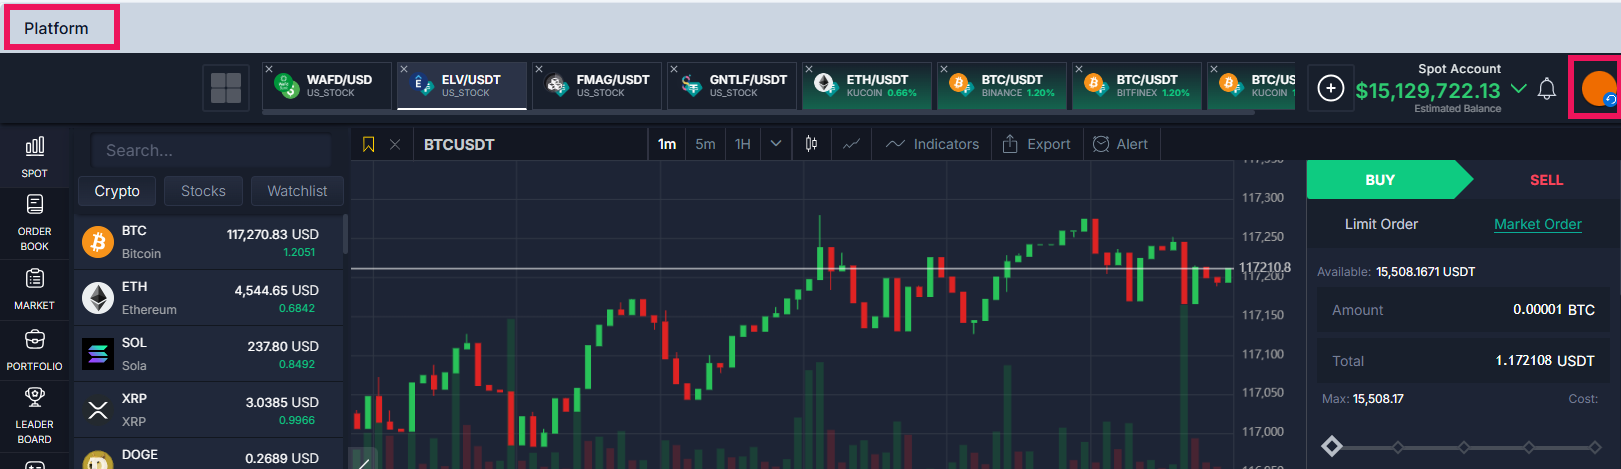
Task: Open Portfolio from the sidebar
Action: (x=34, y=350)
